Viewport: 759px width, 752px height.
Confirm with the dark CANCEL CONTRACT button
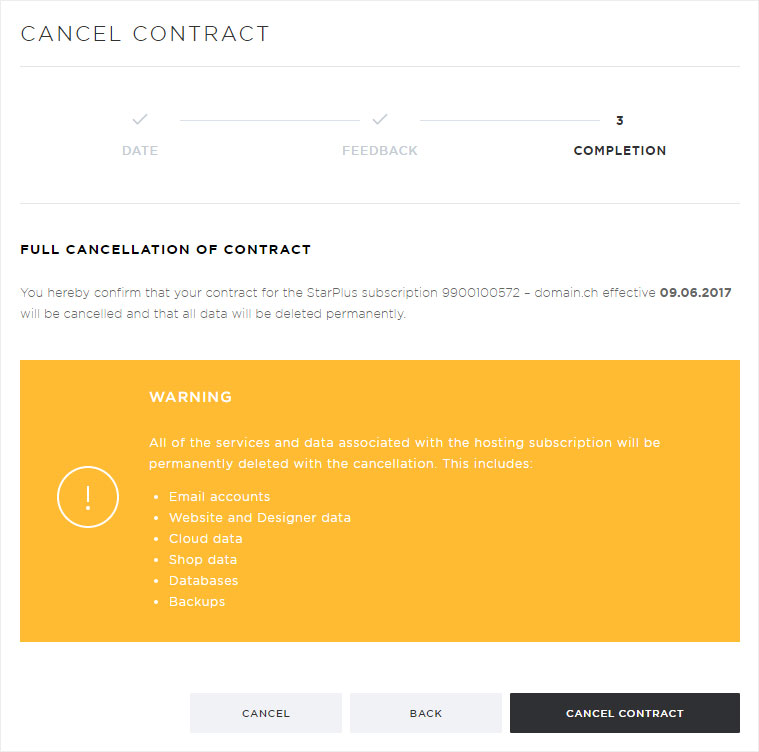(x=624, y=713)
